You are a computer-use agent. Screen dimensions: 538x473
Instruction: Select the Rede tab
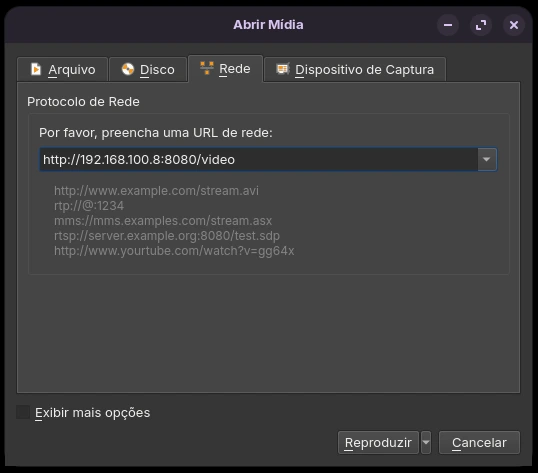click(225, 69)
